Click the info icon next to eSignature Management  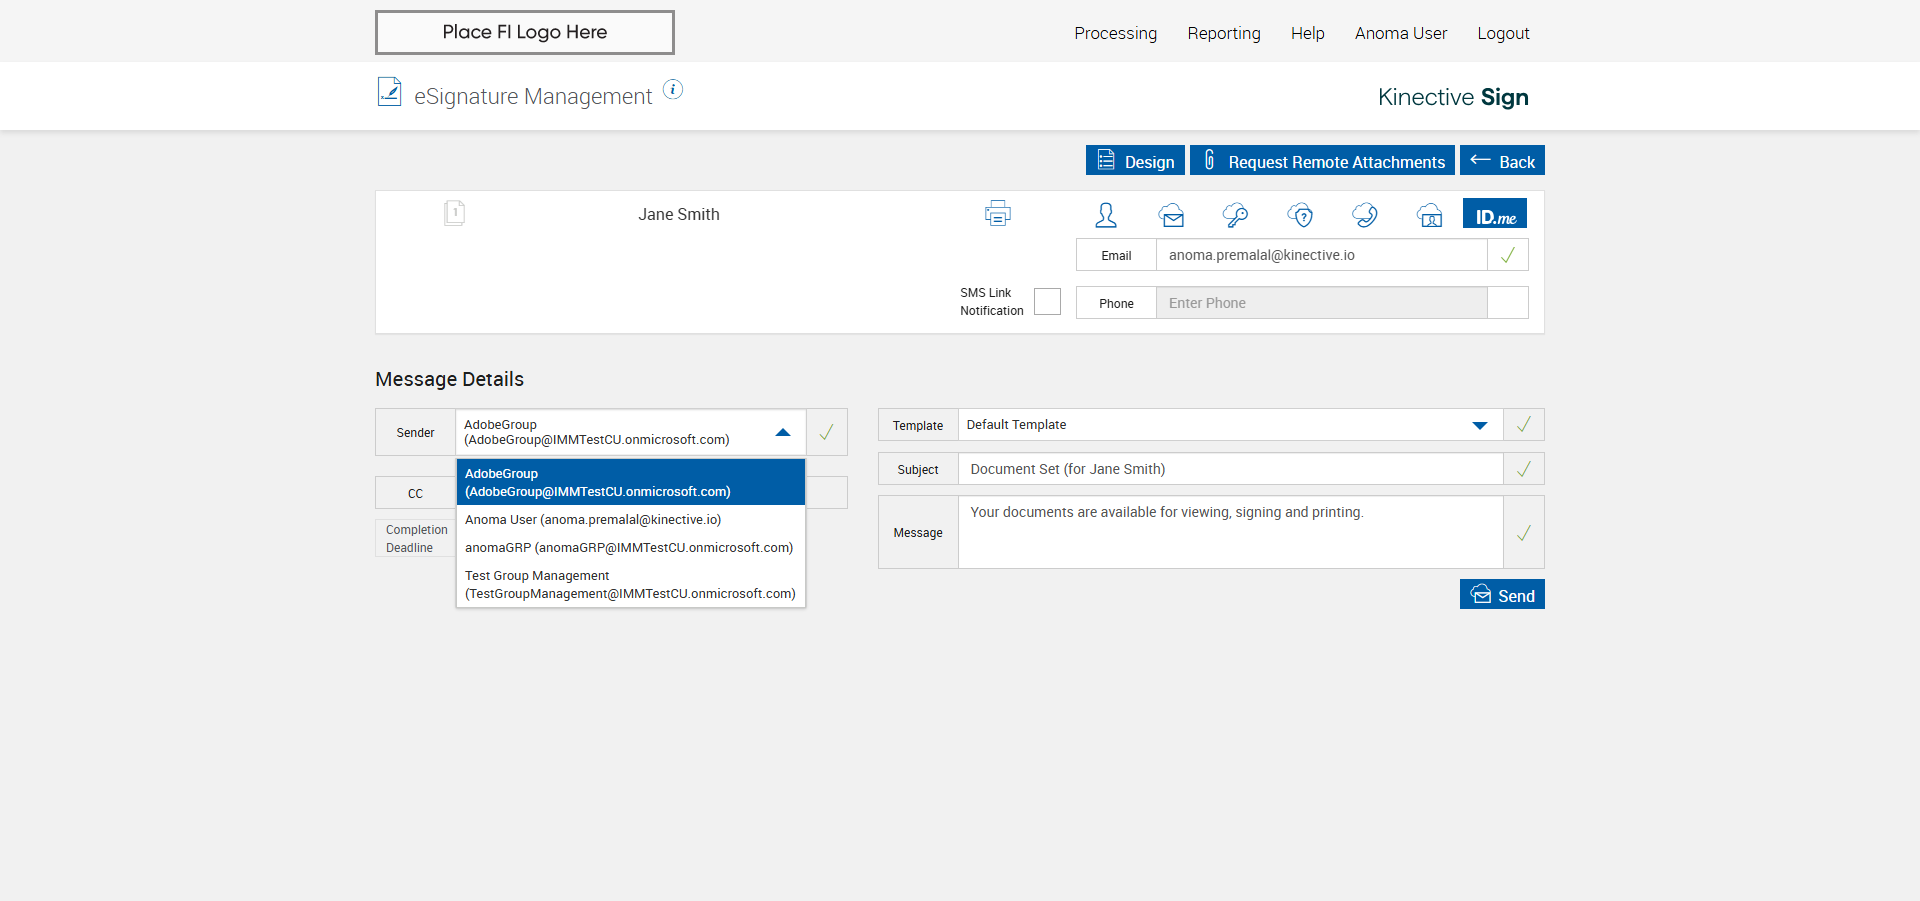673,90
